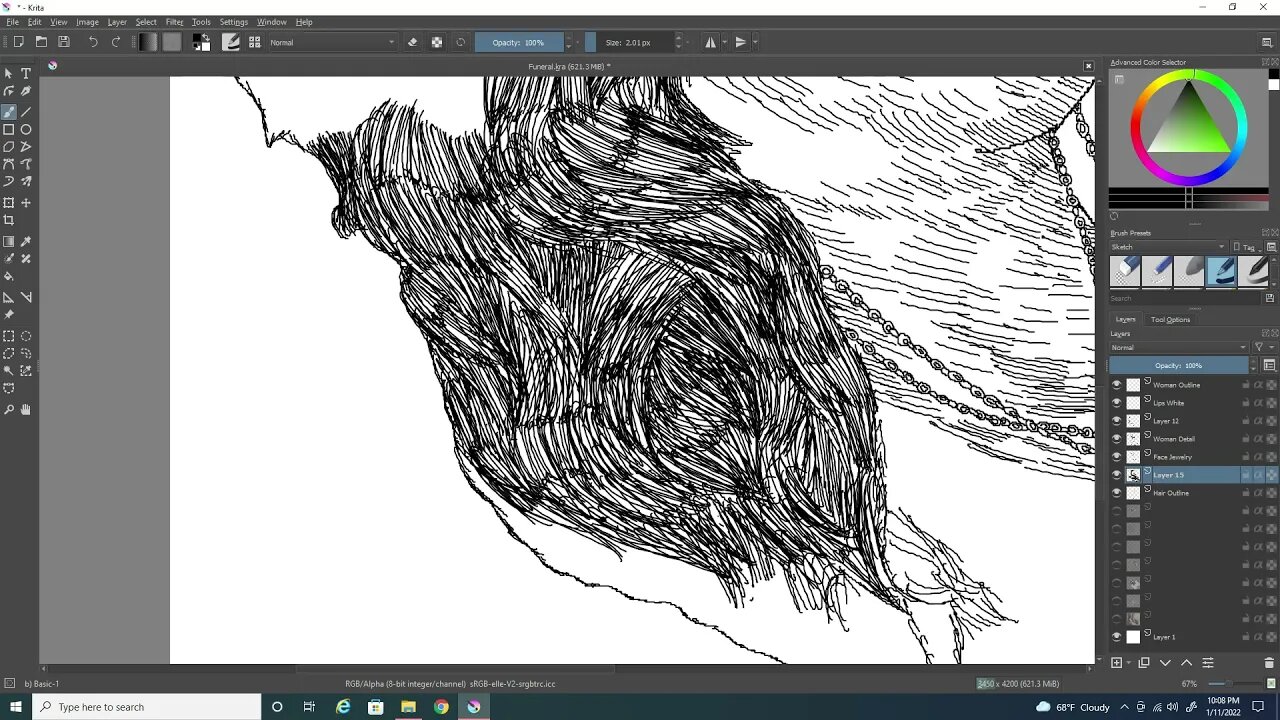Viewport: 1280px width, 720px height.
Task: Toggle horizontal mirror mode
Action: [711, 42]
